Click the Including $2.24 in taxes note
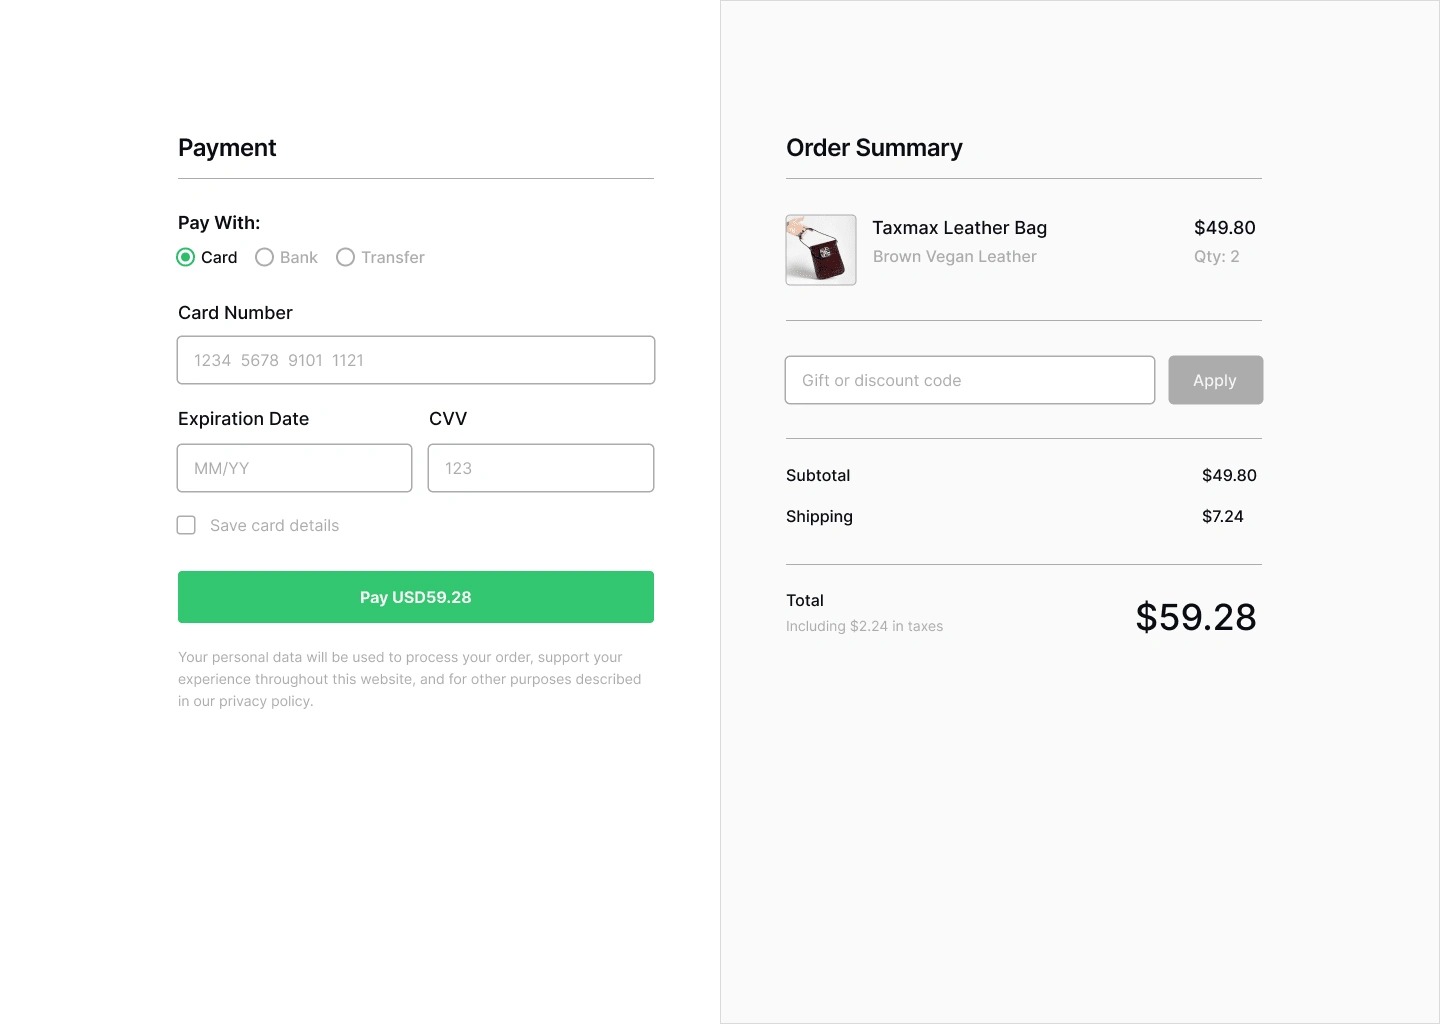The height and width of the screenshot is (1024, 1440). click(864, 626)
